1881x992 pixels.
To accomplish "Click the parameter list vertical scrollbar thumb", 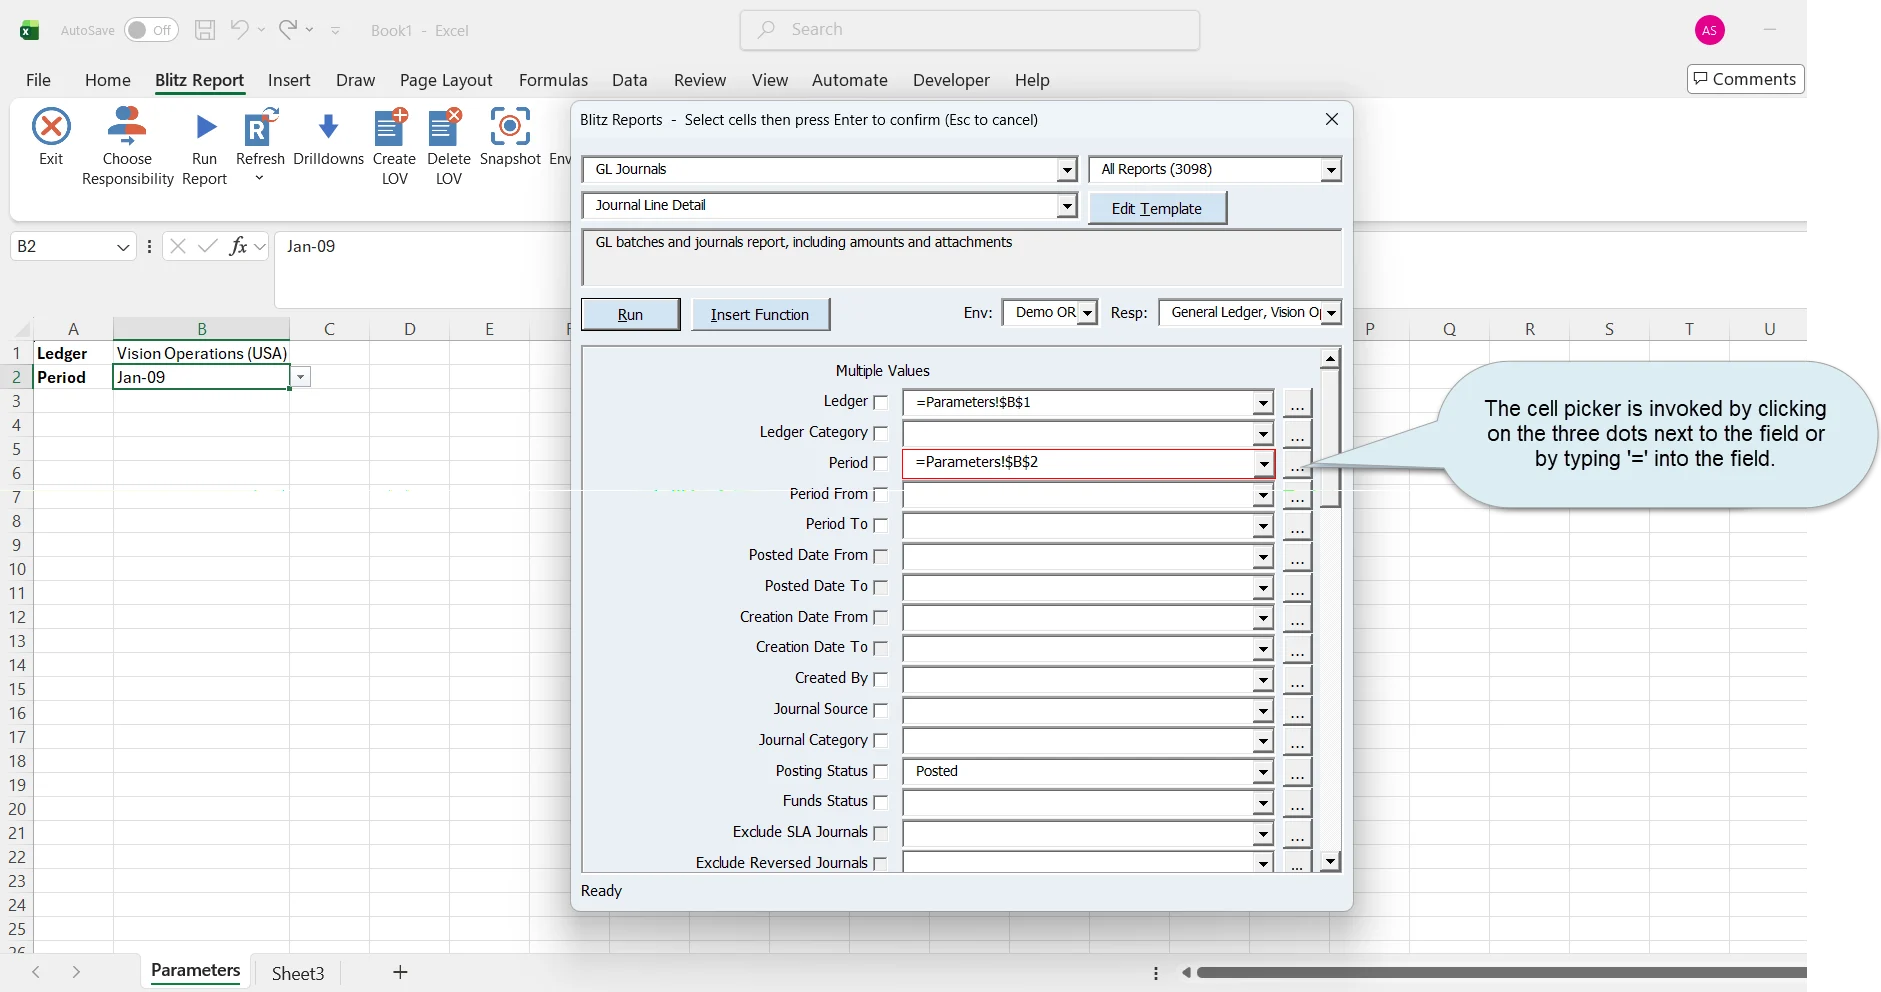I will click(x=1330, y=438).
